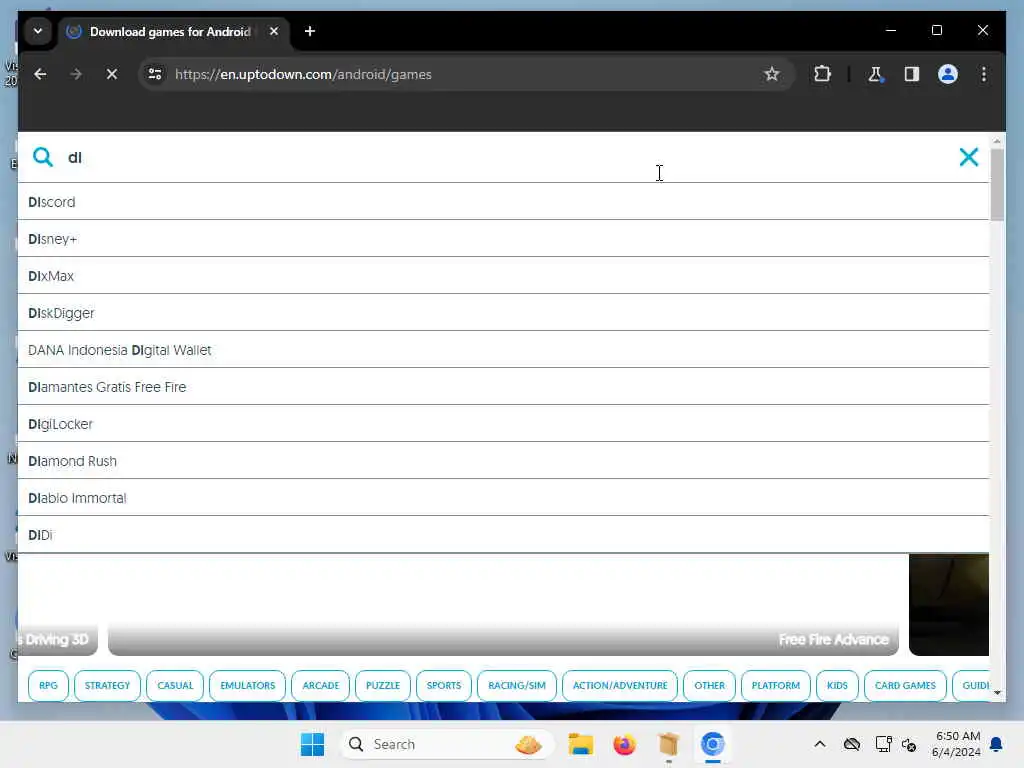Click the blue search magnifier icon

(42, 157)
